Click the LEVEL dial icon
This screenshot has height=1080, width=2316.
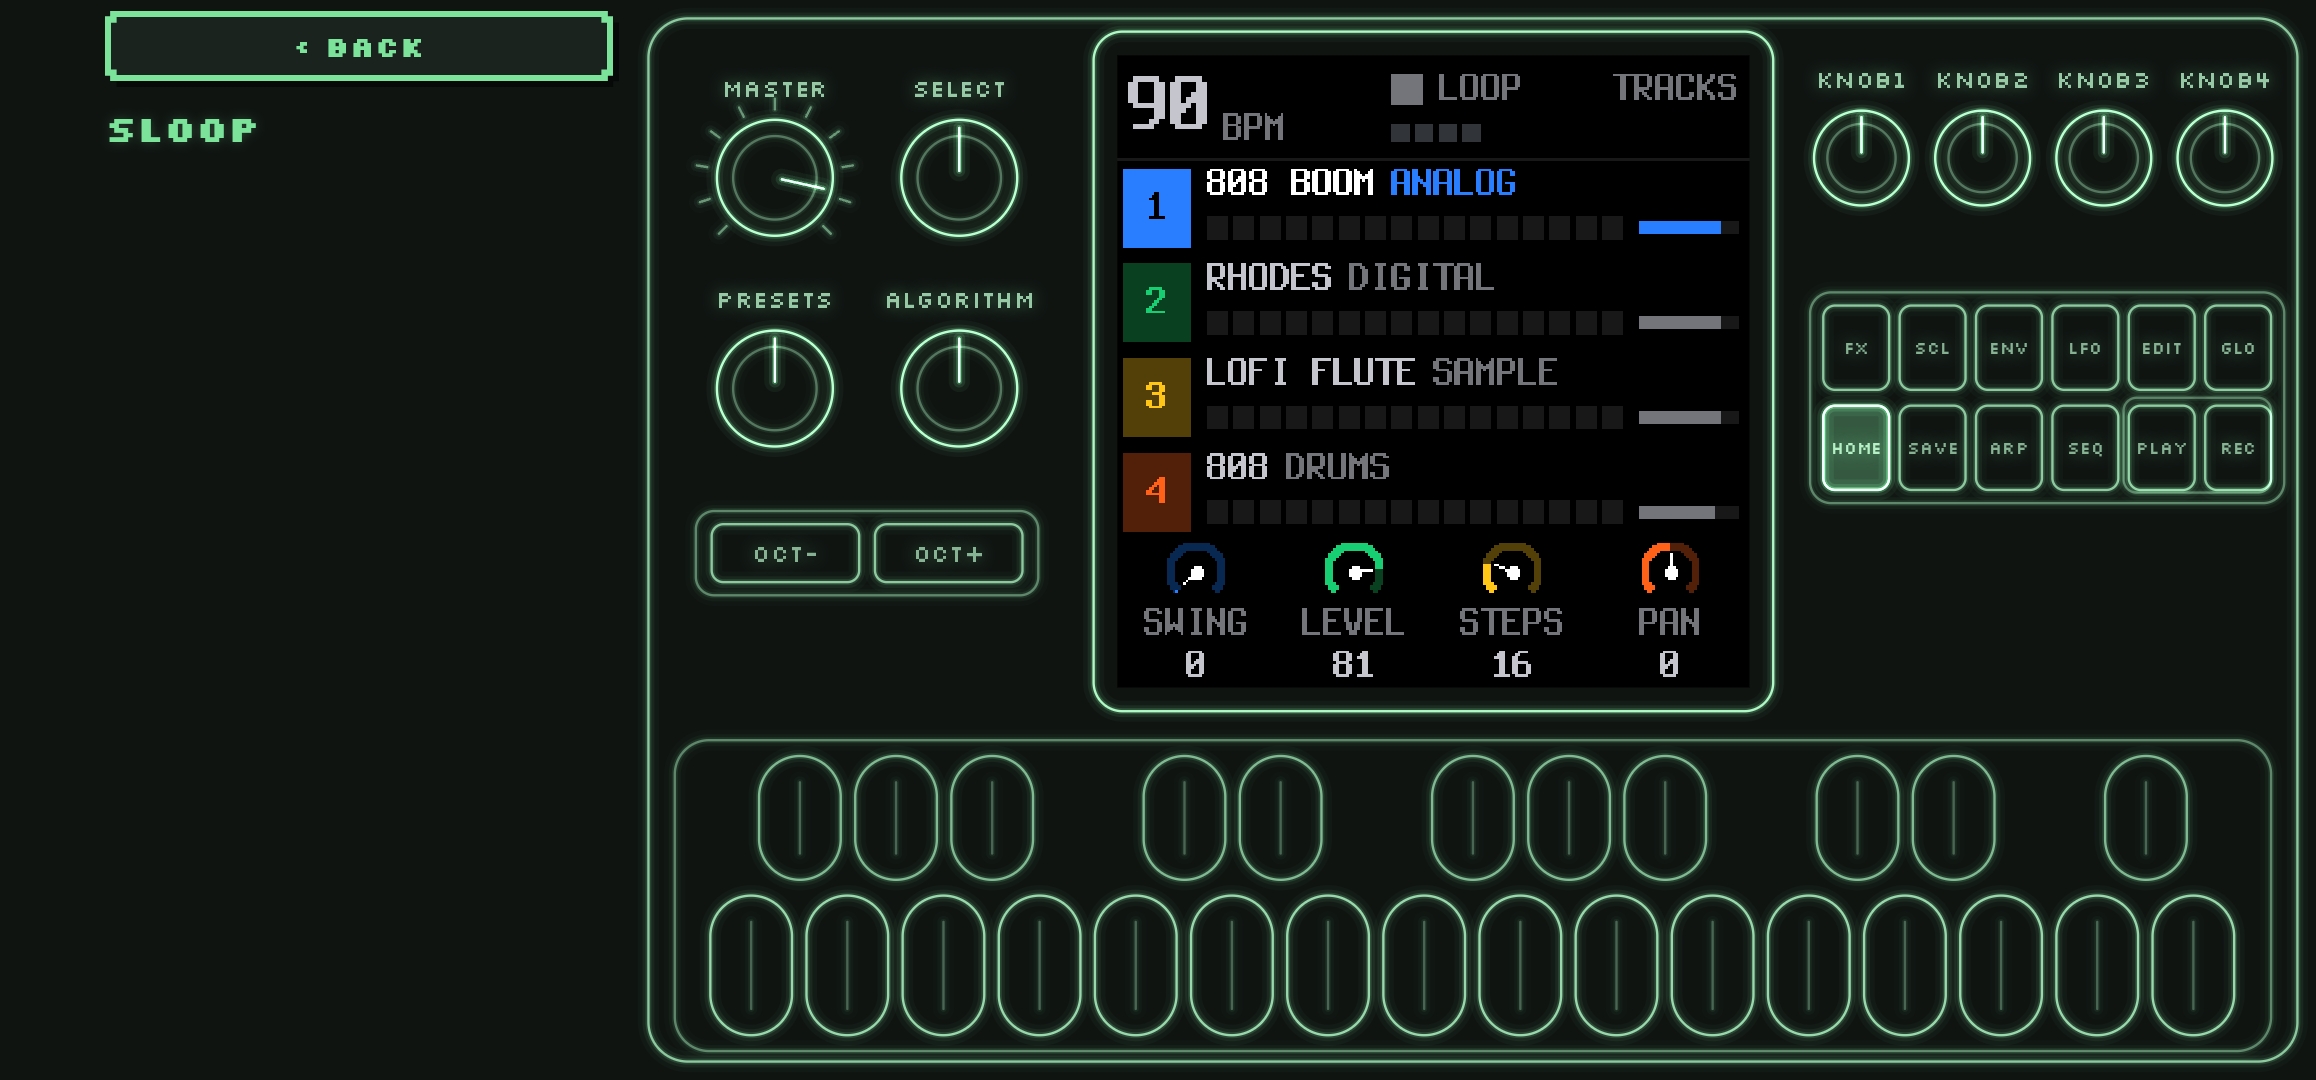1353,569
